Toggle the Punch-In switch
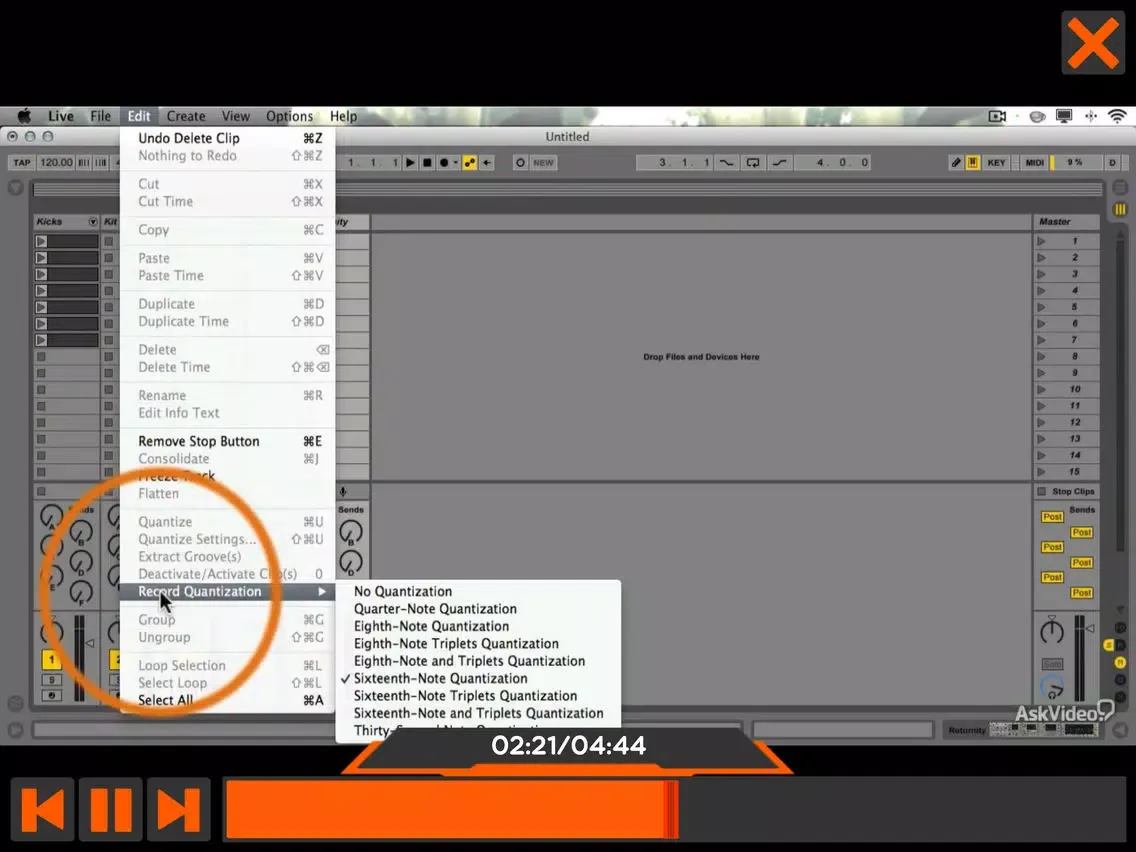This screenshot has width=1136, height=852. pyautogui.click(x=726, y=162)
